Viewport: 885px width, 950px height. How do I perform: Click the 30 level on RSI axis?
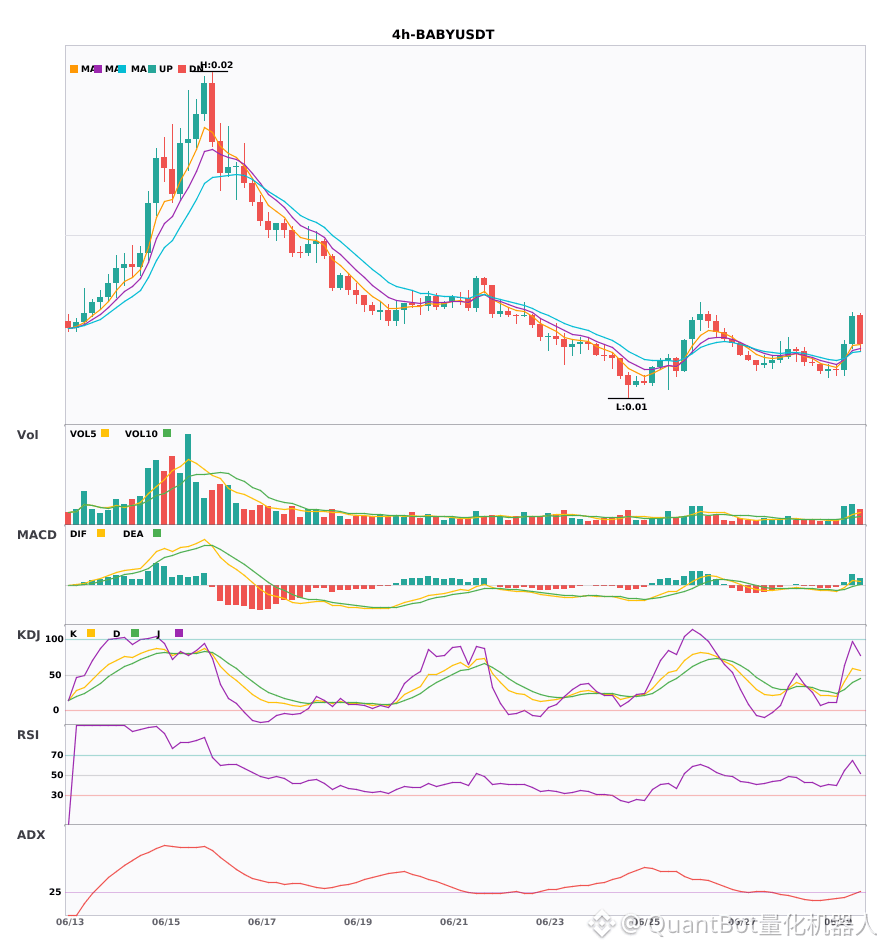coord(57,795)
